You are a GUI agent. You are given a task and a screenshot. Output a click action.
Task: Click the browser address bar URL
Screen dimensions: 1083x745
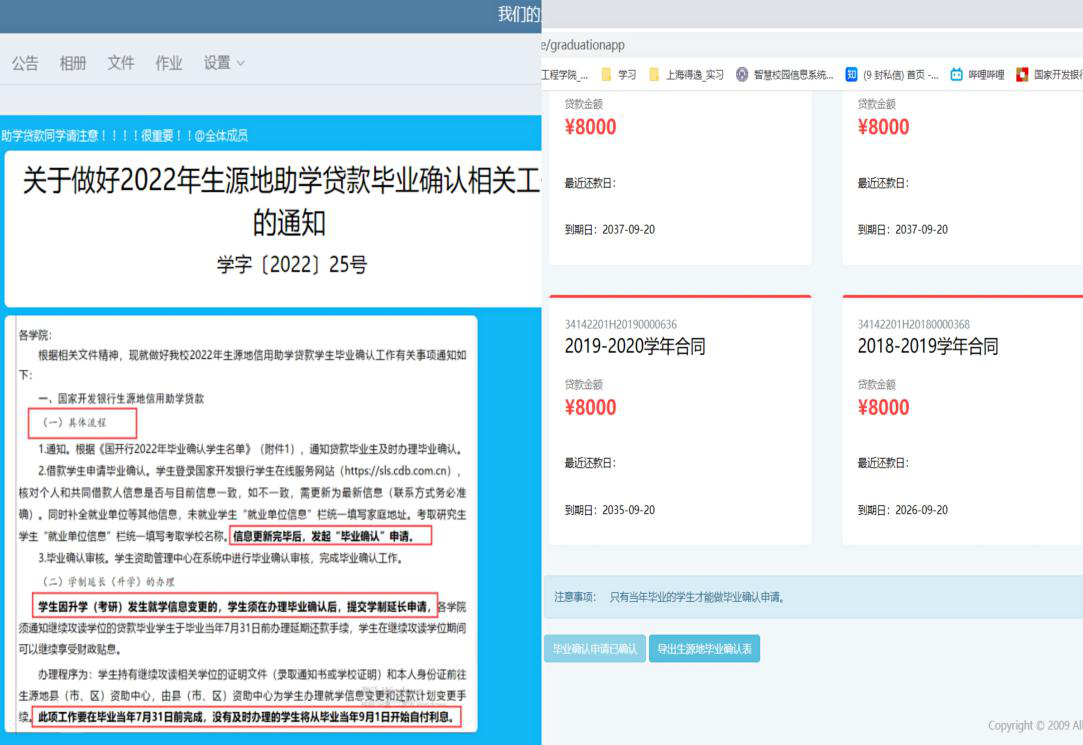click(584, 45)
